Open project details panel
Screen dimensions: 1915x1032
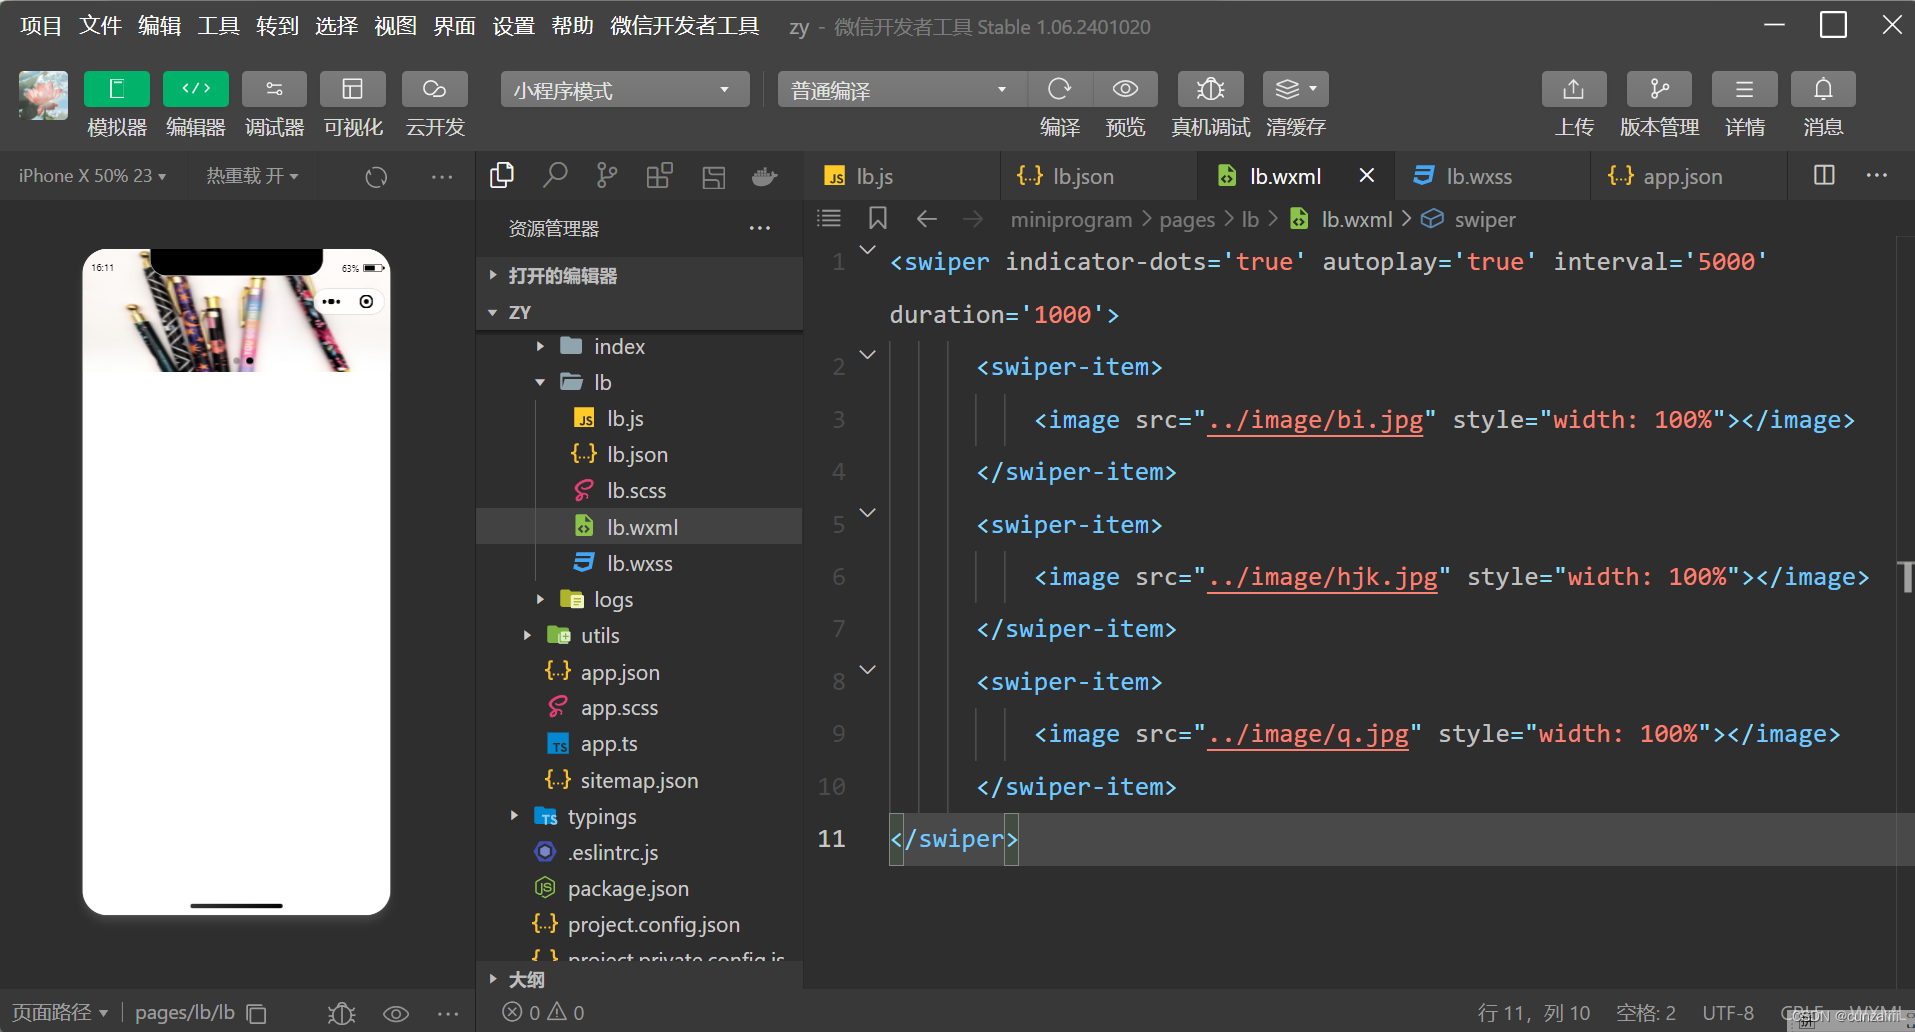(x=1745, y=89)
